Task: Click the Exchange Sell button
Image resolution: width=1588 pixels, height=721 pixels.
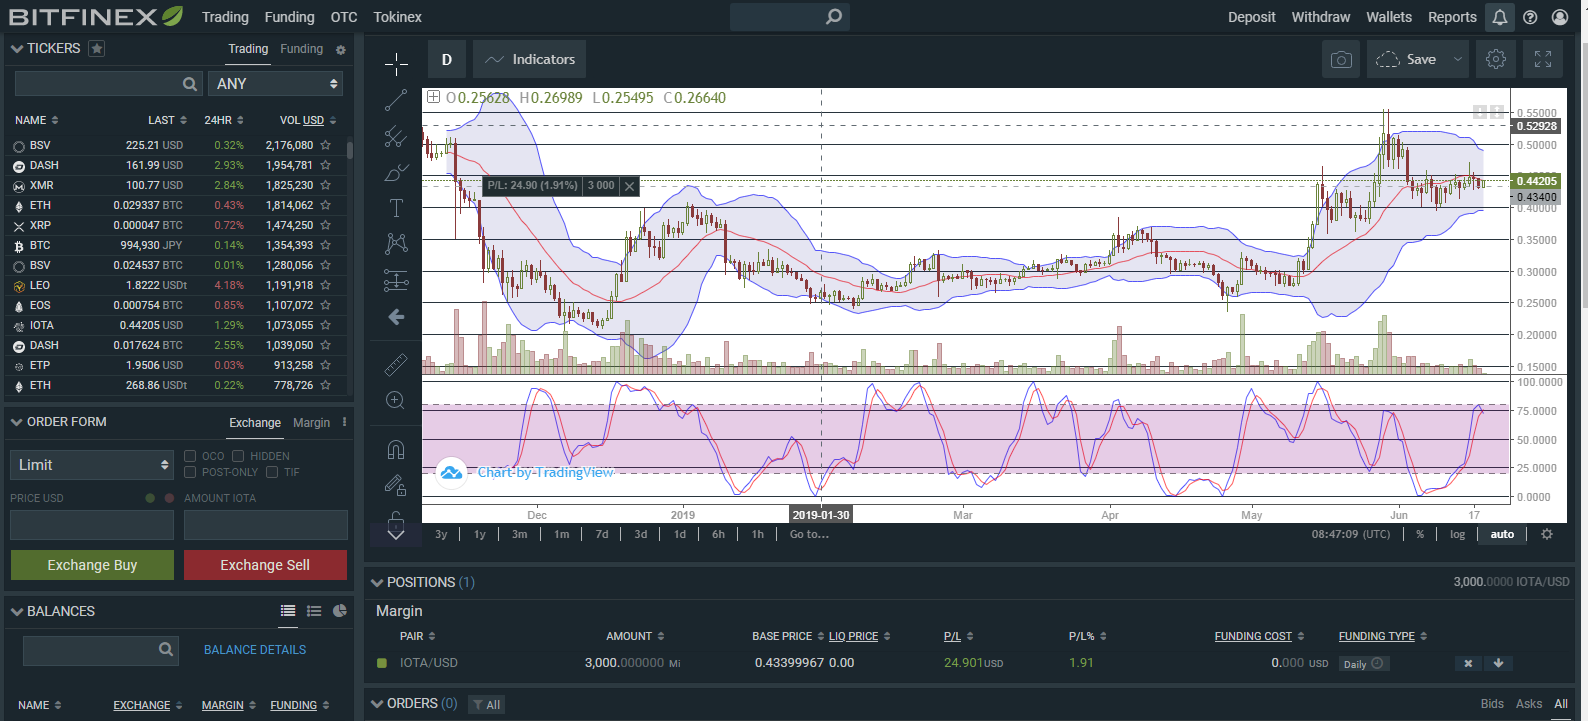Action: pos(265,565)
